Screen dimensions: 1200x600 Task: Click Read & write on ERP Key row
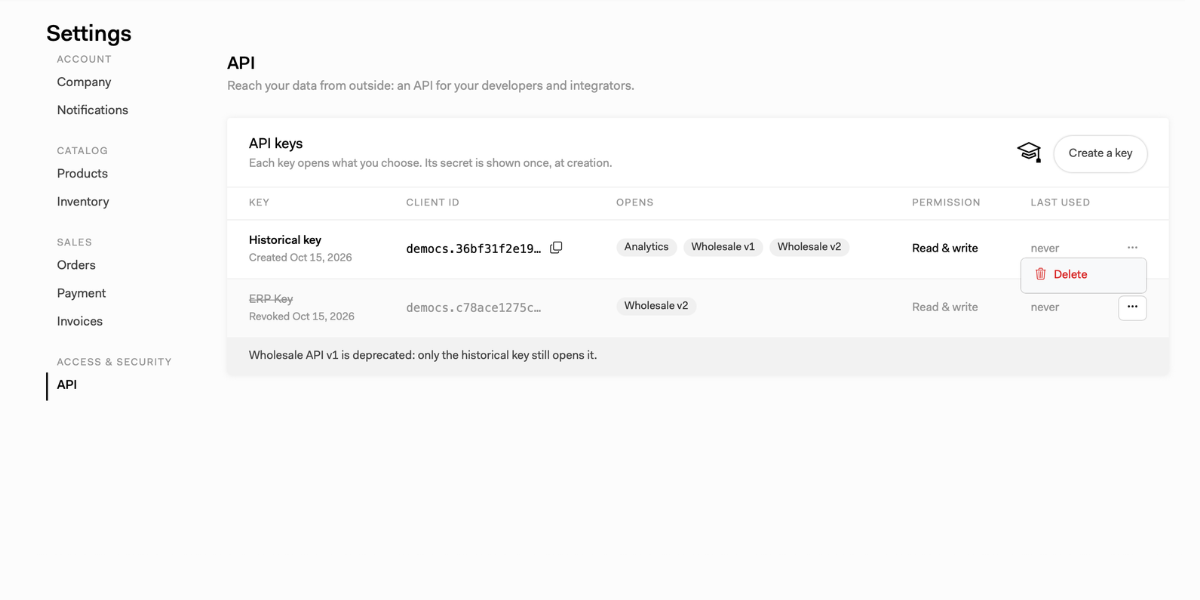(x=945, y=307)
